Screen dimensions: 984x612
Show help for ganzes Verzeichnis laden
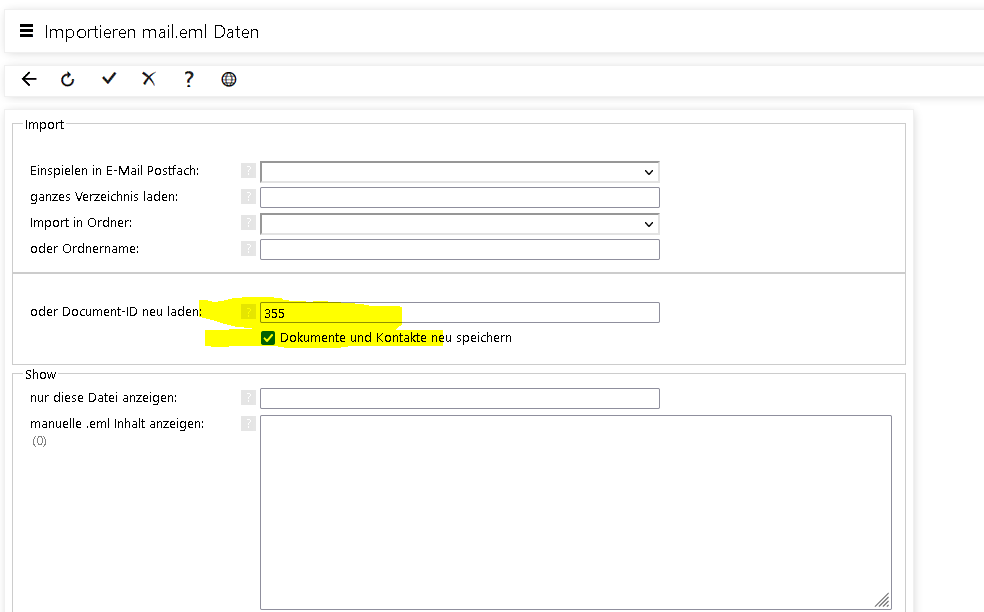pyautogui.click(x=248, y=197)
